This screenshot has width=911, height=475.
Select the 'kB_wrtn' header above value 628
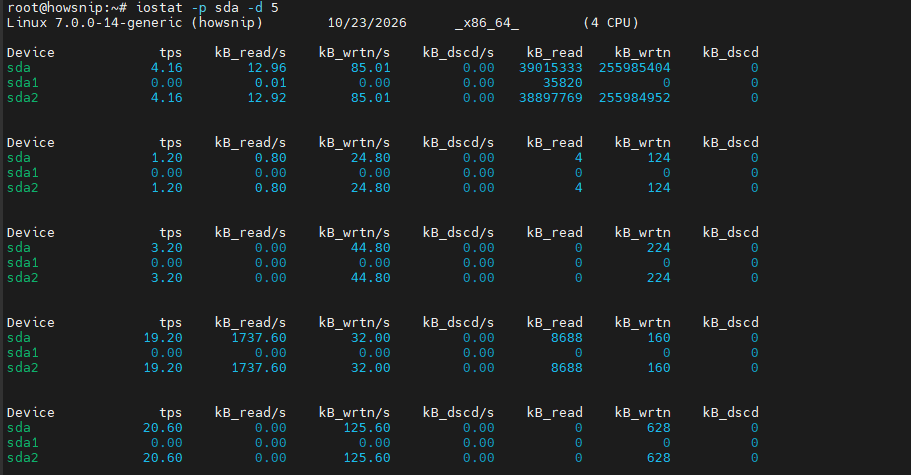click(643, 413)
